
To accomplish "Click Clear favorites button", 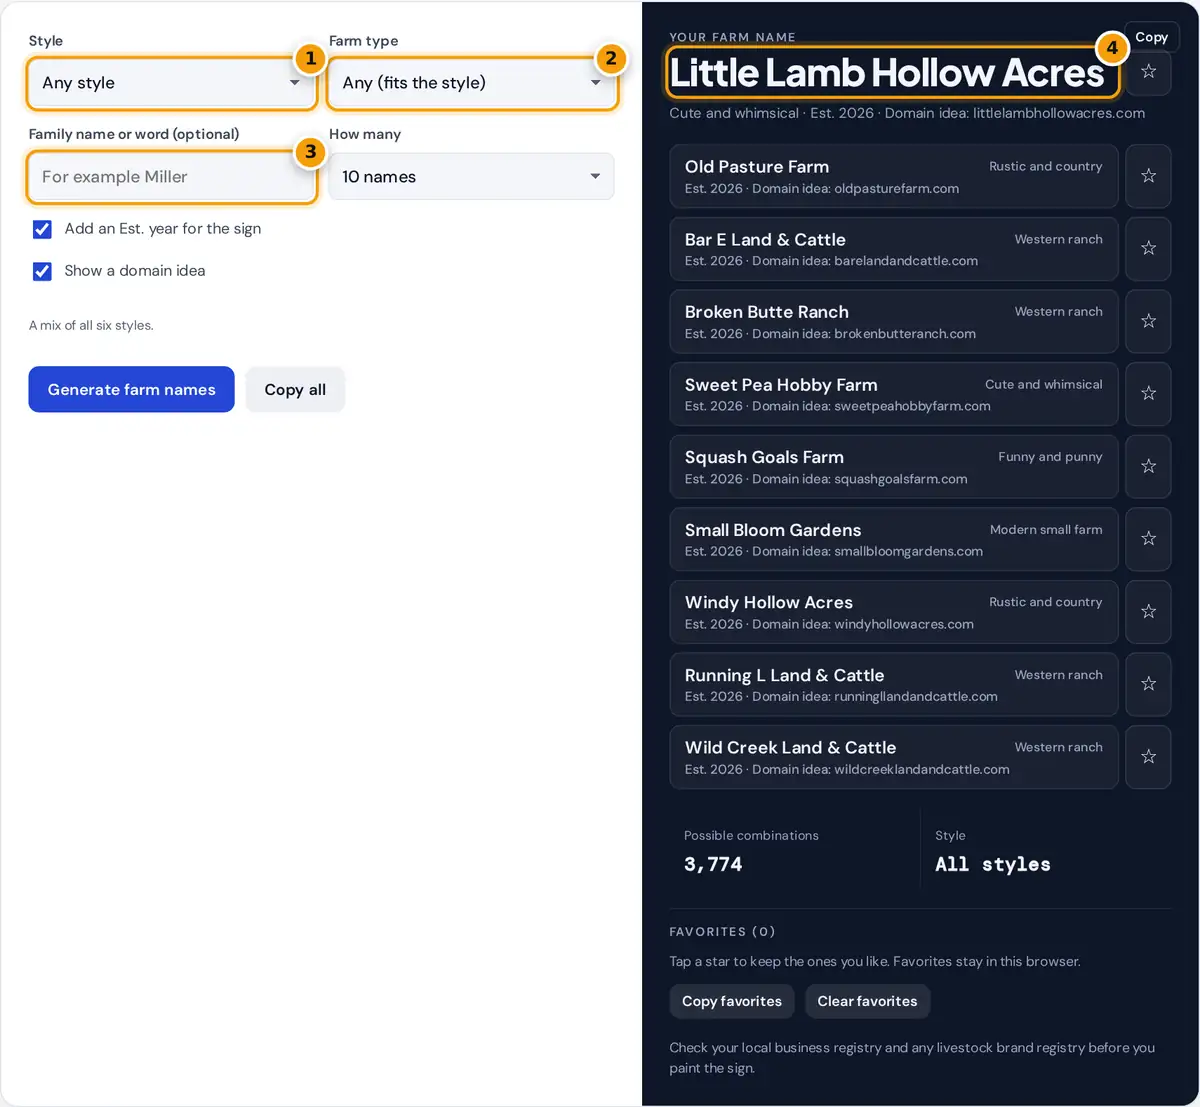I will pos(867,1001).
